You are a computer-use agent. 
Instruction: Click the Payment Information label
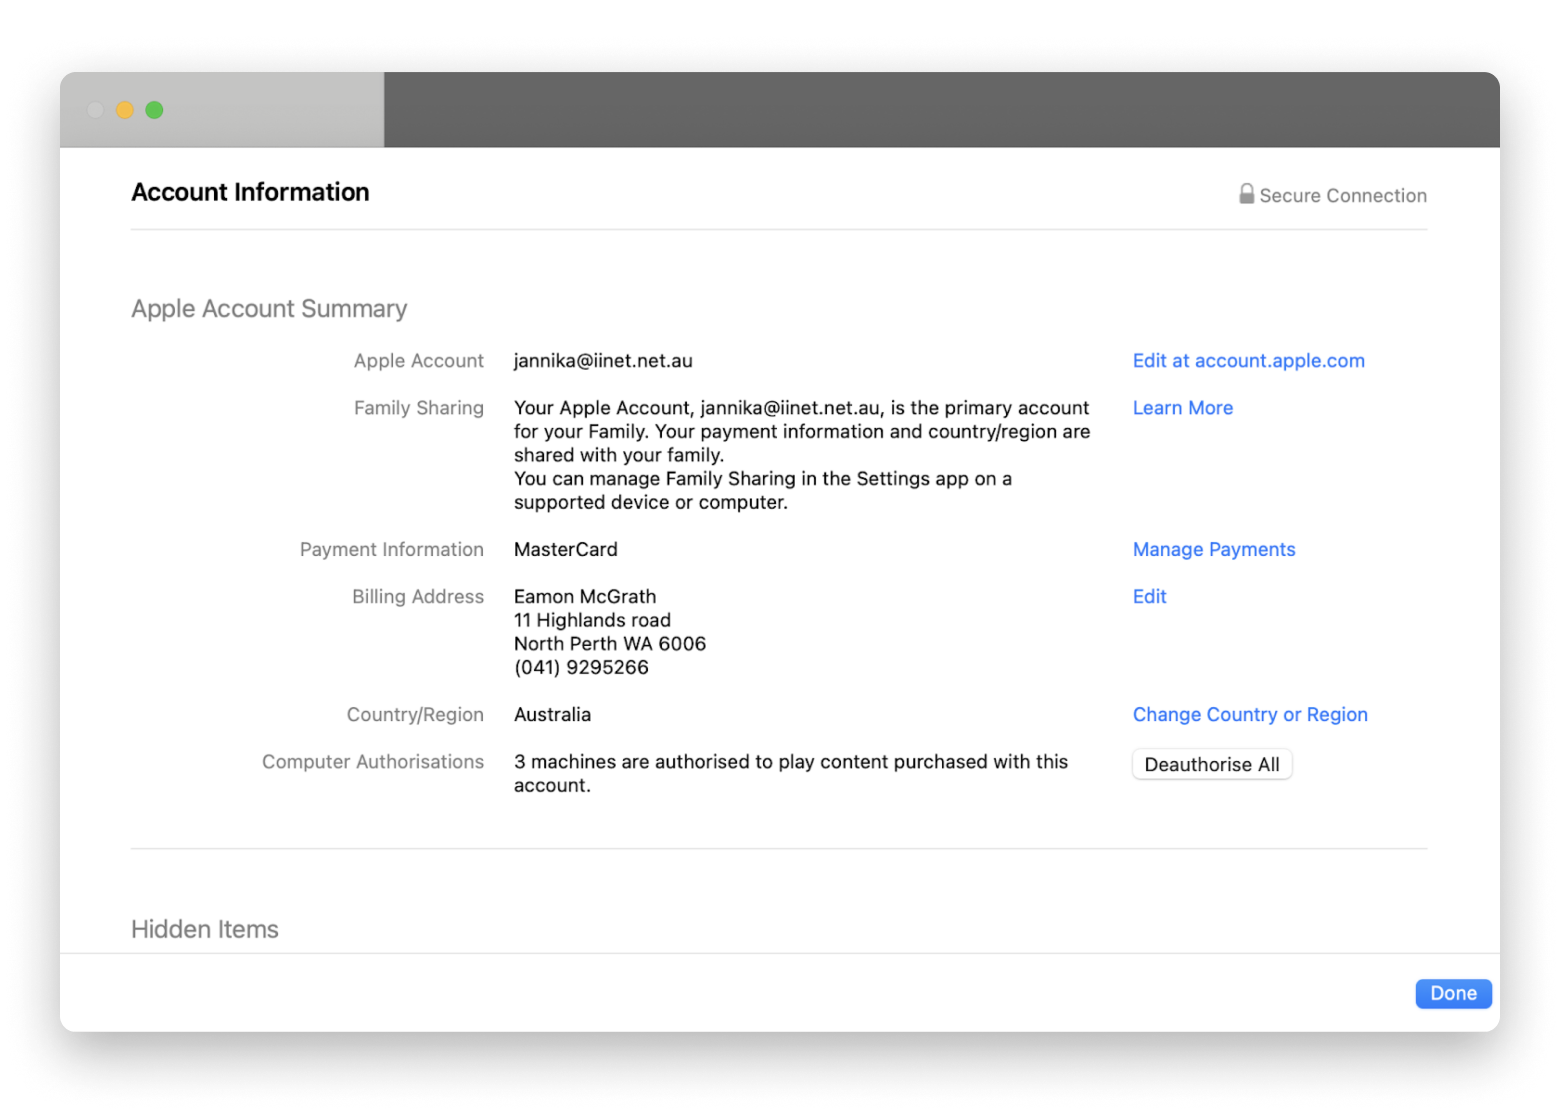pyautogui.click(x=392, y=549)
